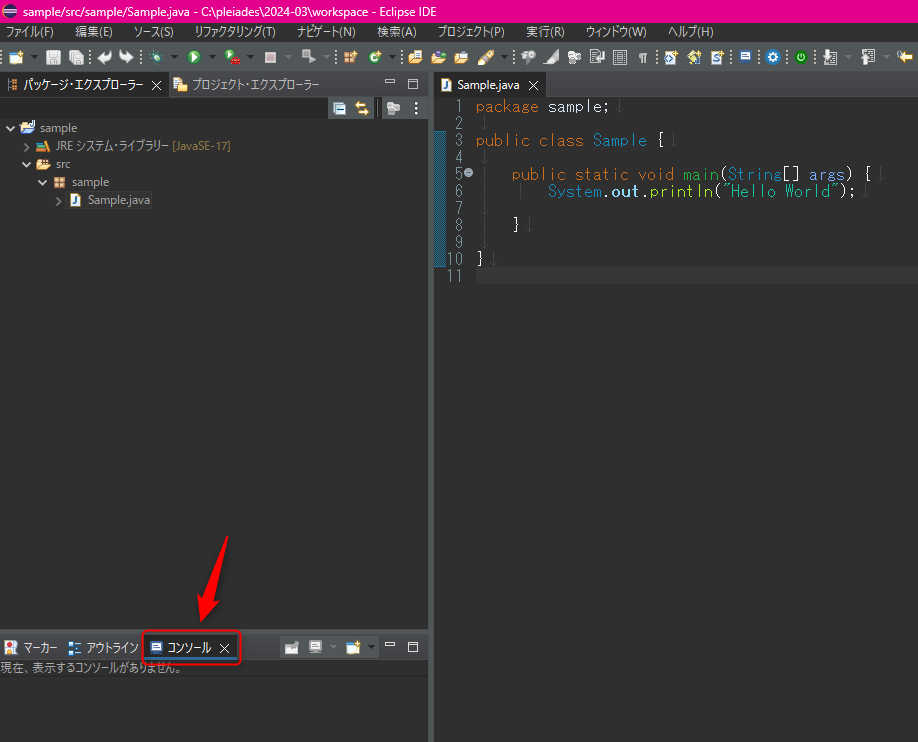
Task: Click the highlighter pen search icon
Action: tap(486, 57)
